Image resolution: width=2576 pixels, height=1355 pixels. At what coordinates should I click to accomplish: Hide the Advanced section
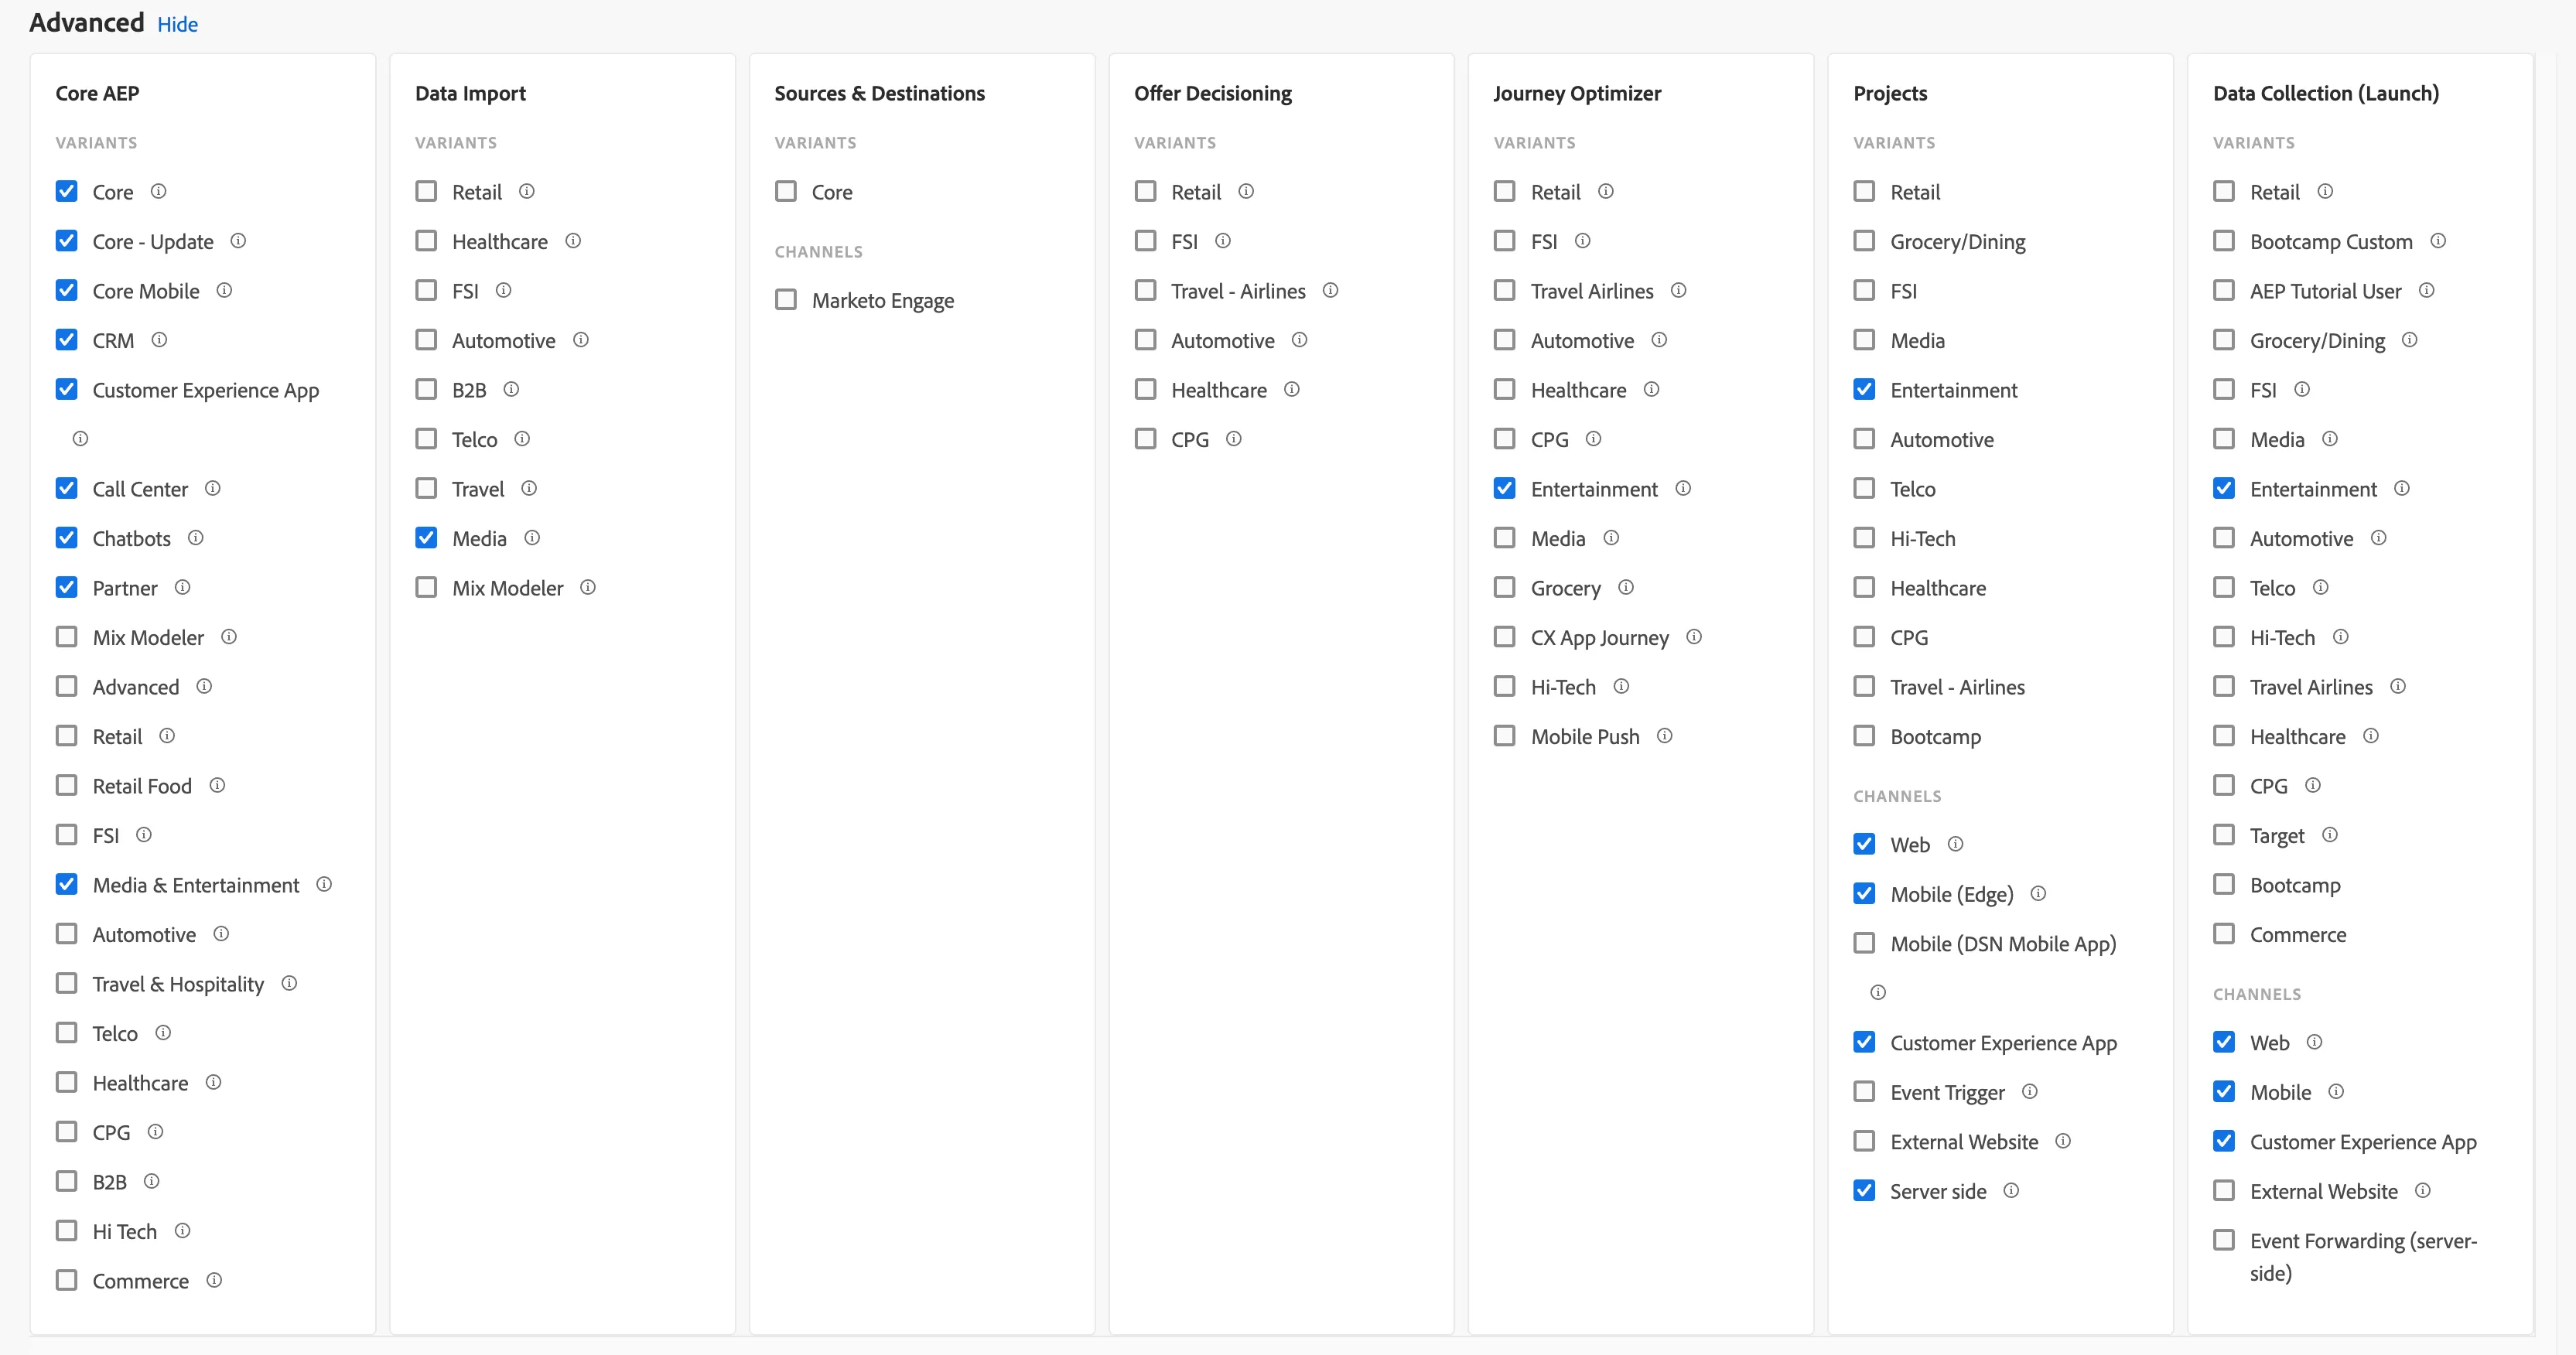(178, 25)
